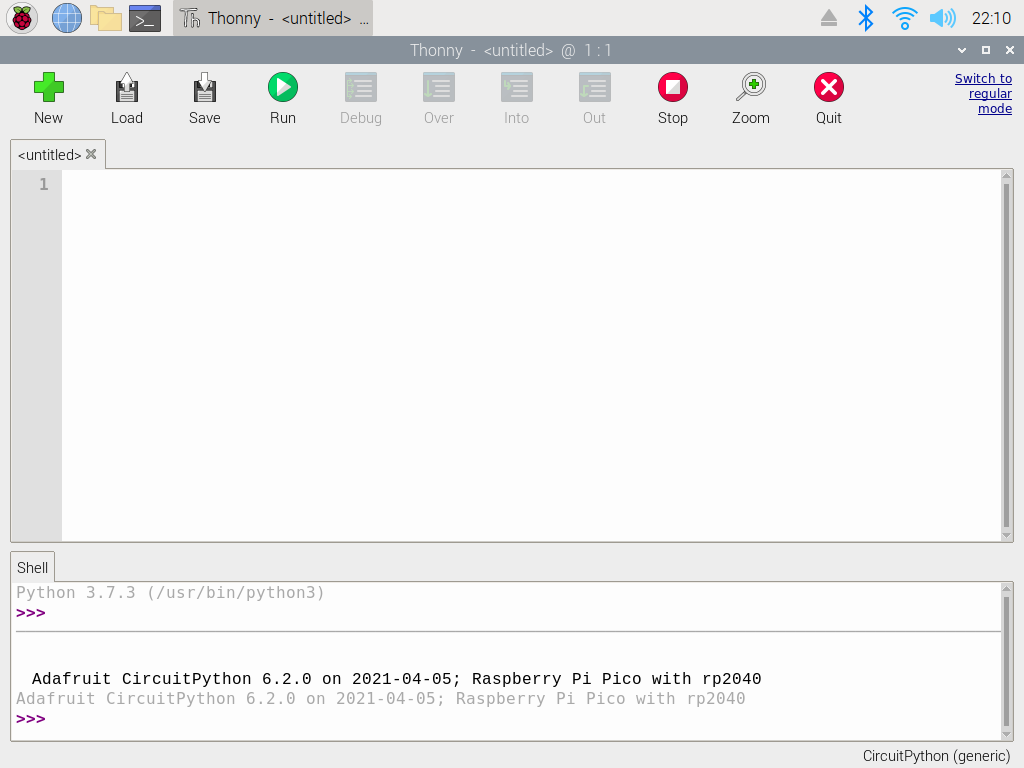Image resolution: width=1024 pixels, height=768 pixels.
Task: Open the title bar window menu chevron
Action: tap(962, 50)
